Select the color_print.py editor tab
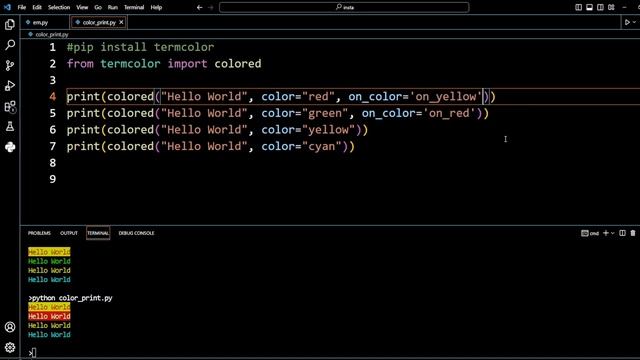640x360 pixels. point(98,22)
